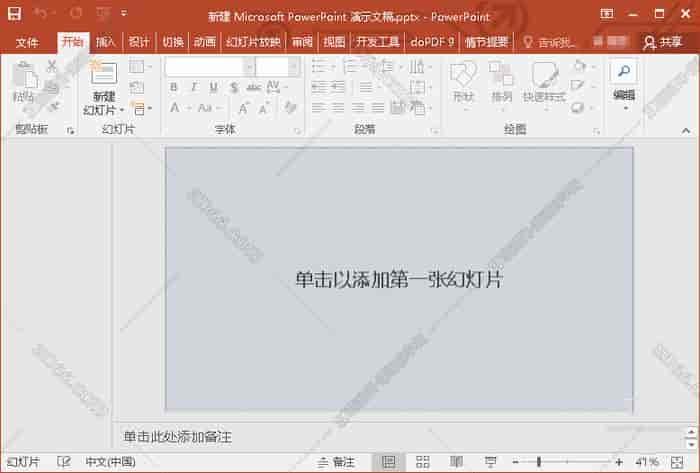The height and width of the screenshot is (473, 700).
Task: Click the Share button
Action: (x=663, y=42)
